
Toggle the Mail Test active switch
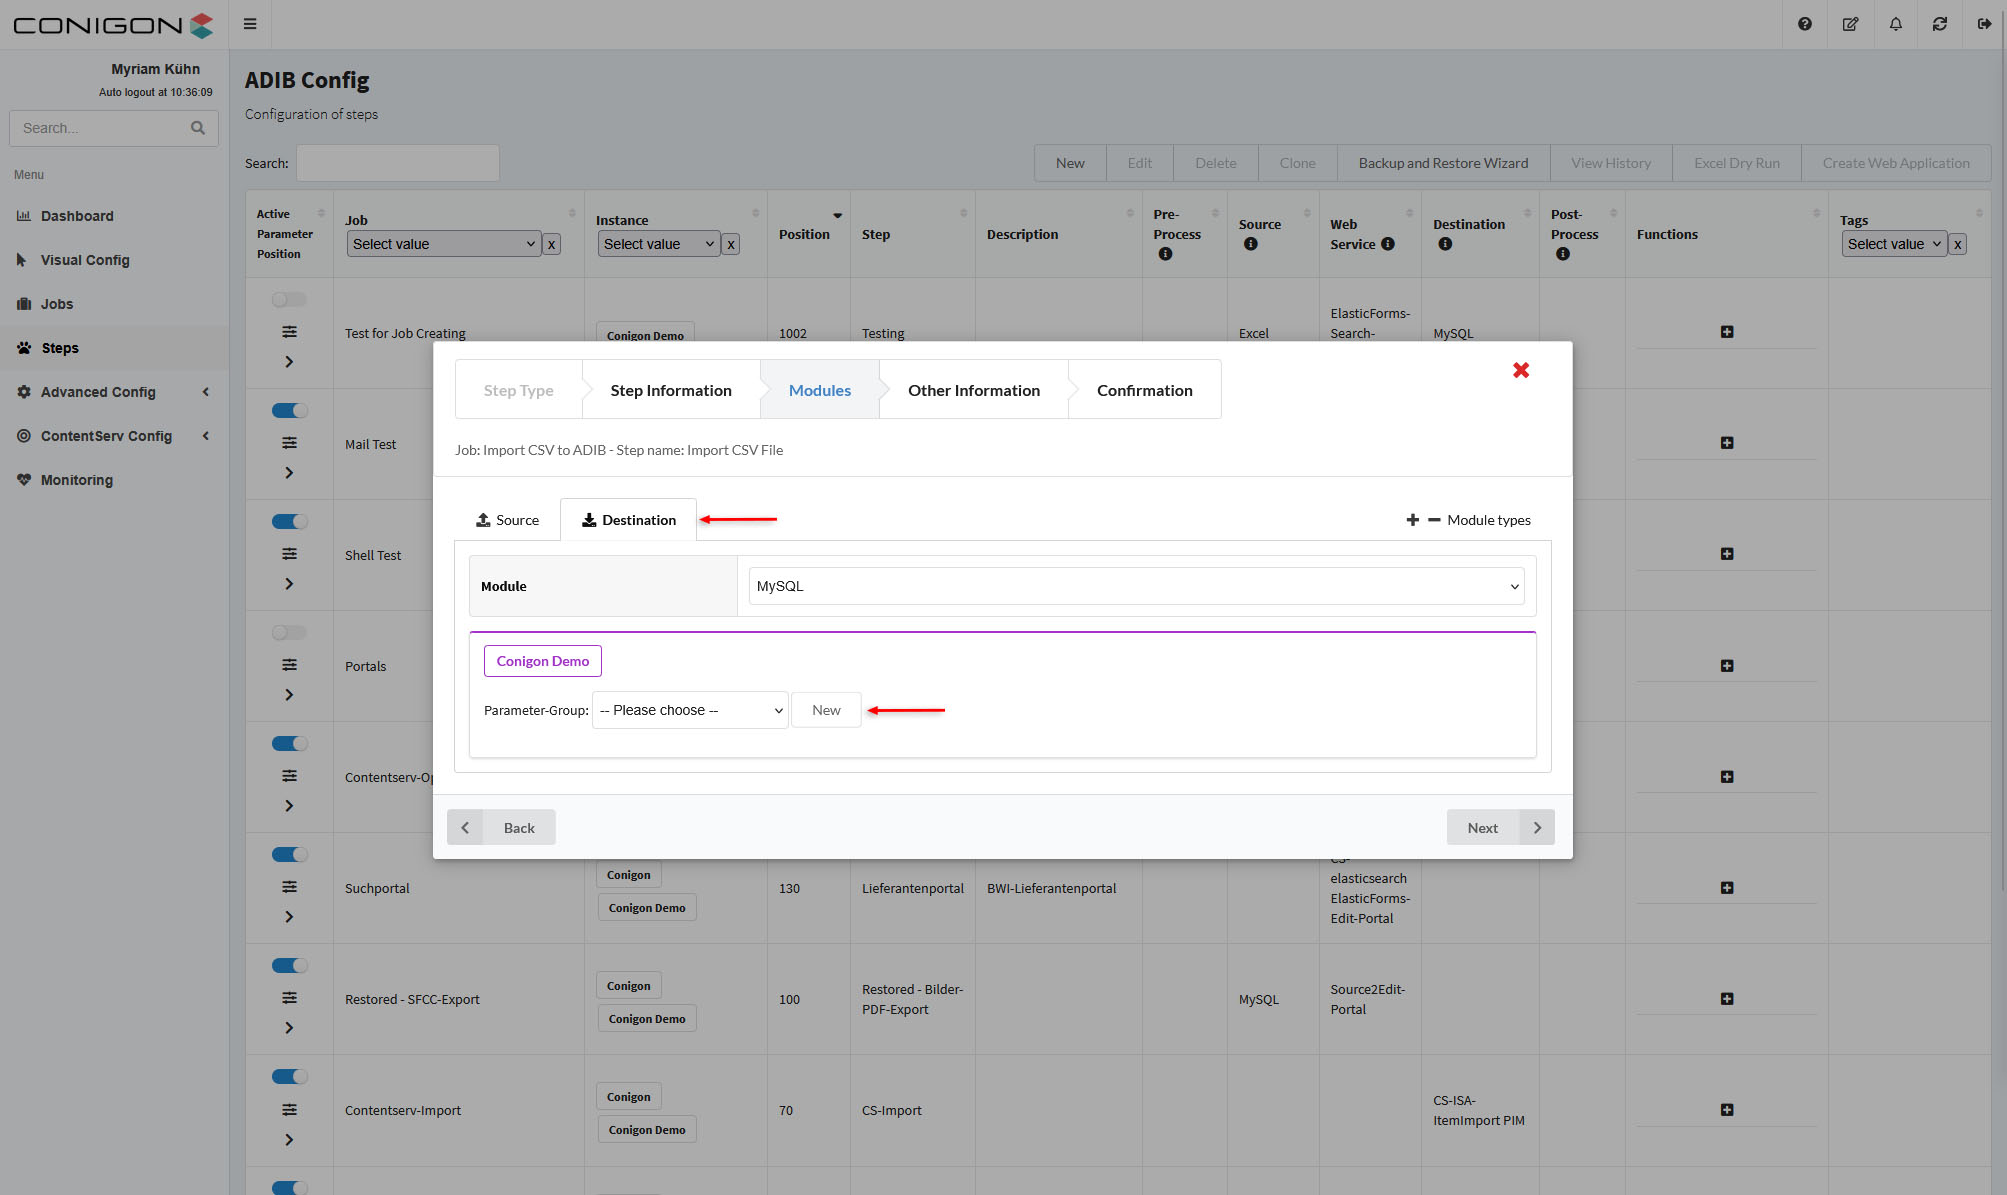point(289,410)
